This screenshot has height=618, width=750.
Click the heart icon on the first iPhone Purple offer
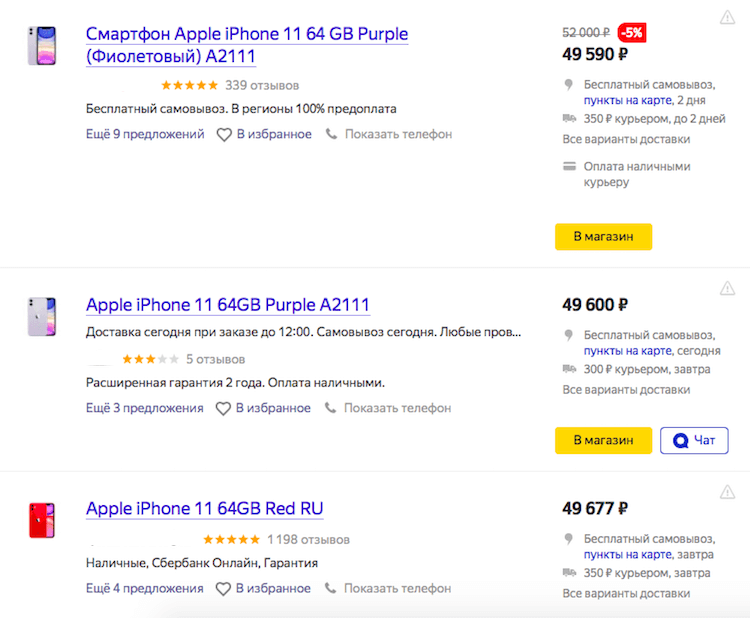tap(224, 134)
